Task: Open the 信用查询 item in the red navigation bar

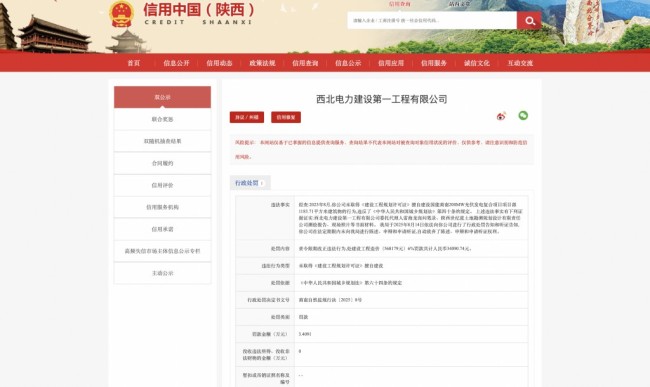Action: pos(305,63)
